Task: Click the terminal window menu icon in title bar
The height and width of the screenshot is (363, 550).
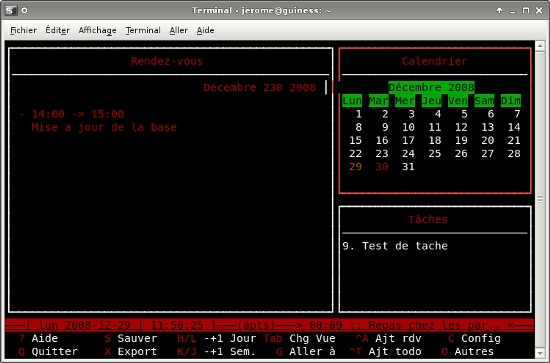Action: click(x=11, y=10)
